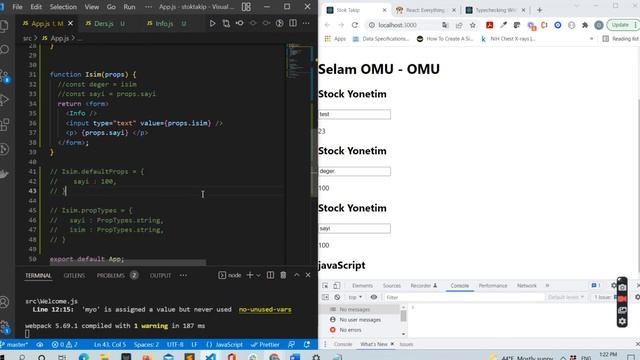The width and height of the screenshot is (640, 360).
Task: Reload the localhost:3000 page in Chrome
Action: [355, 25]
